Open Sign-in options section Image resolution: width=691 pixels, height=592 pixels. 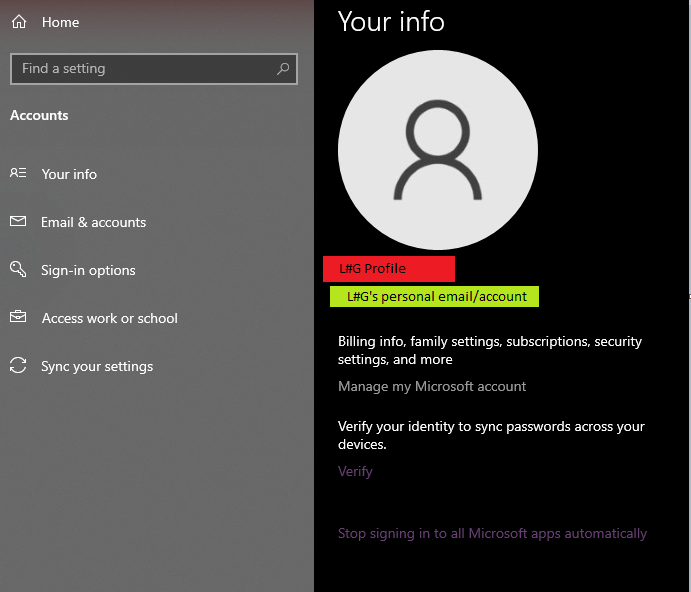click(88, 270)
